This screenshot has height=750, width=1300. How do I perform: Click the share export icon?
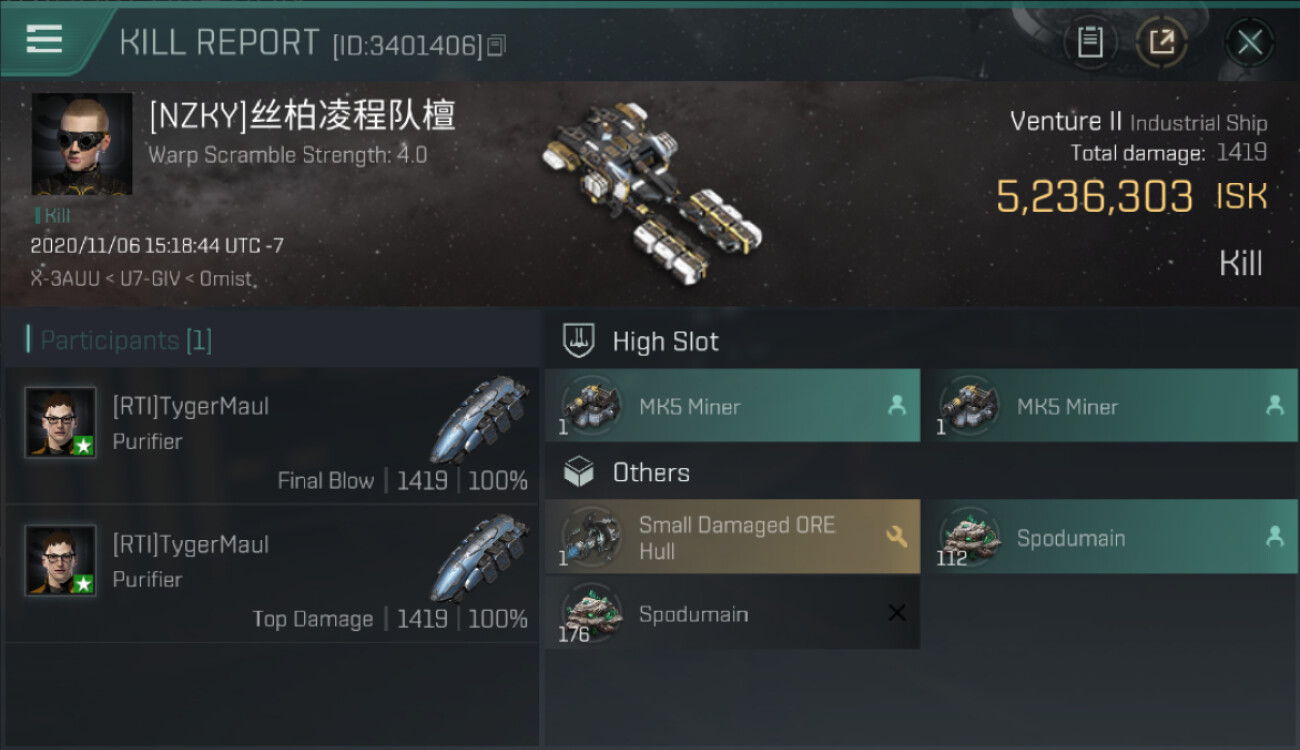coord(1162,42)
